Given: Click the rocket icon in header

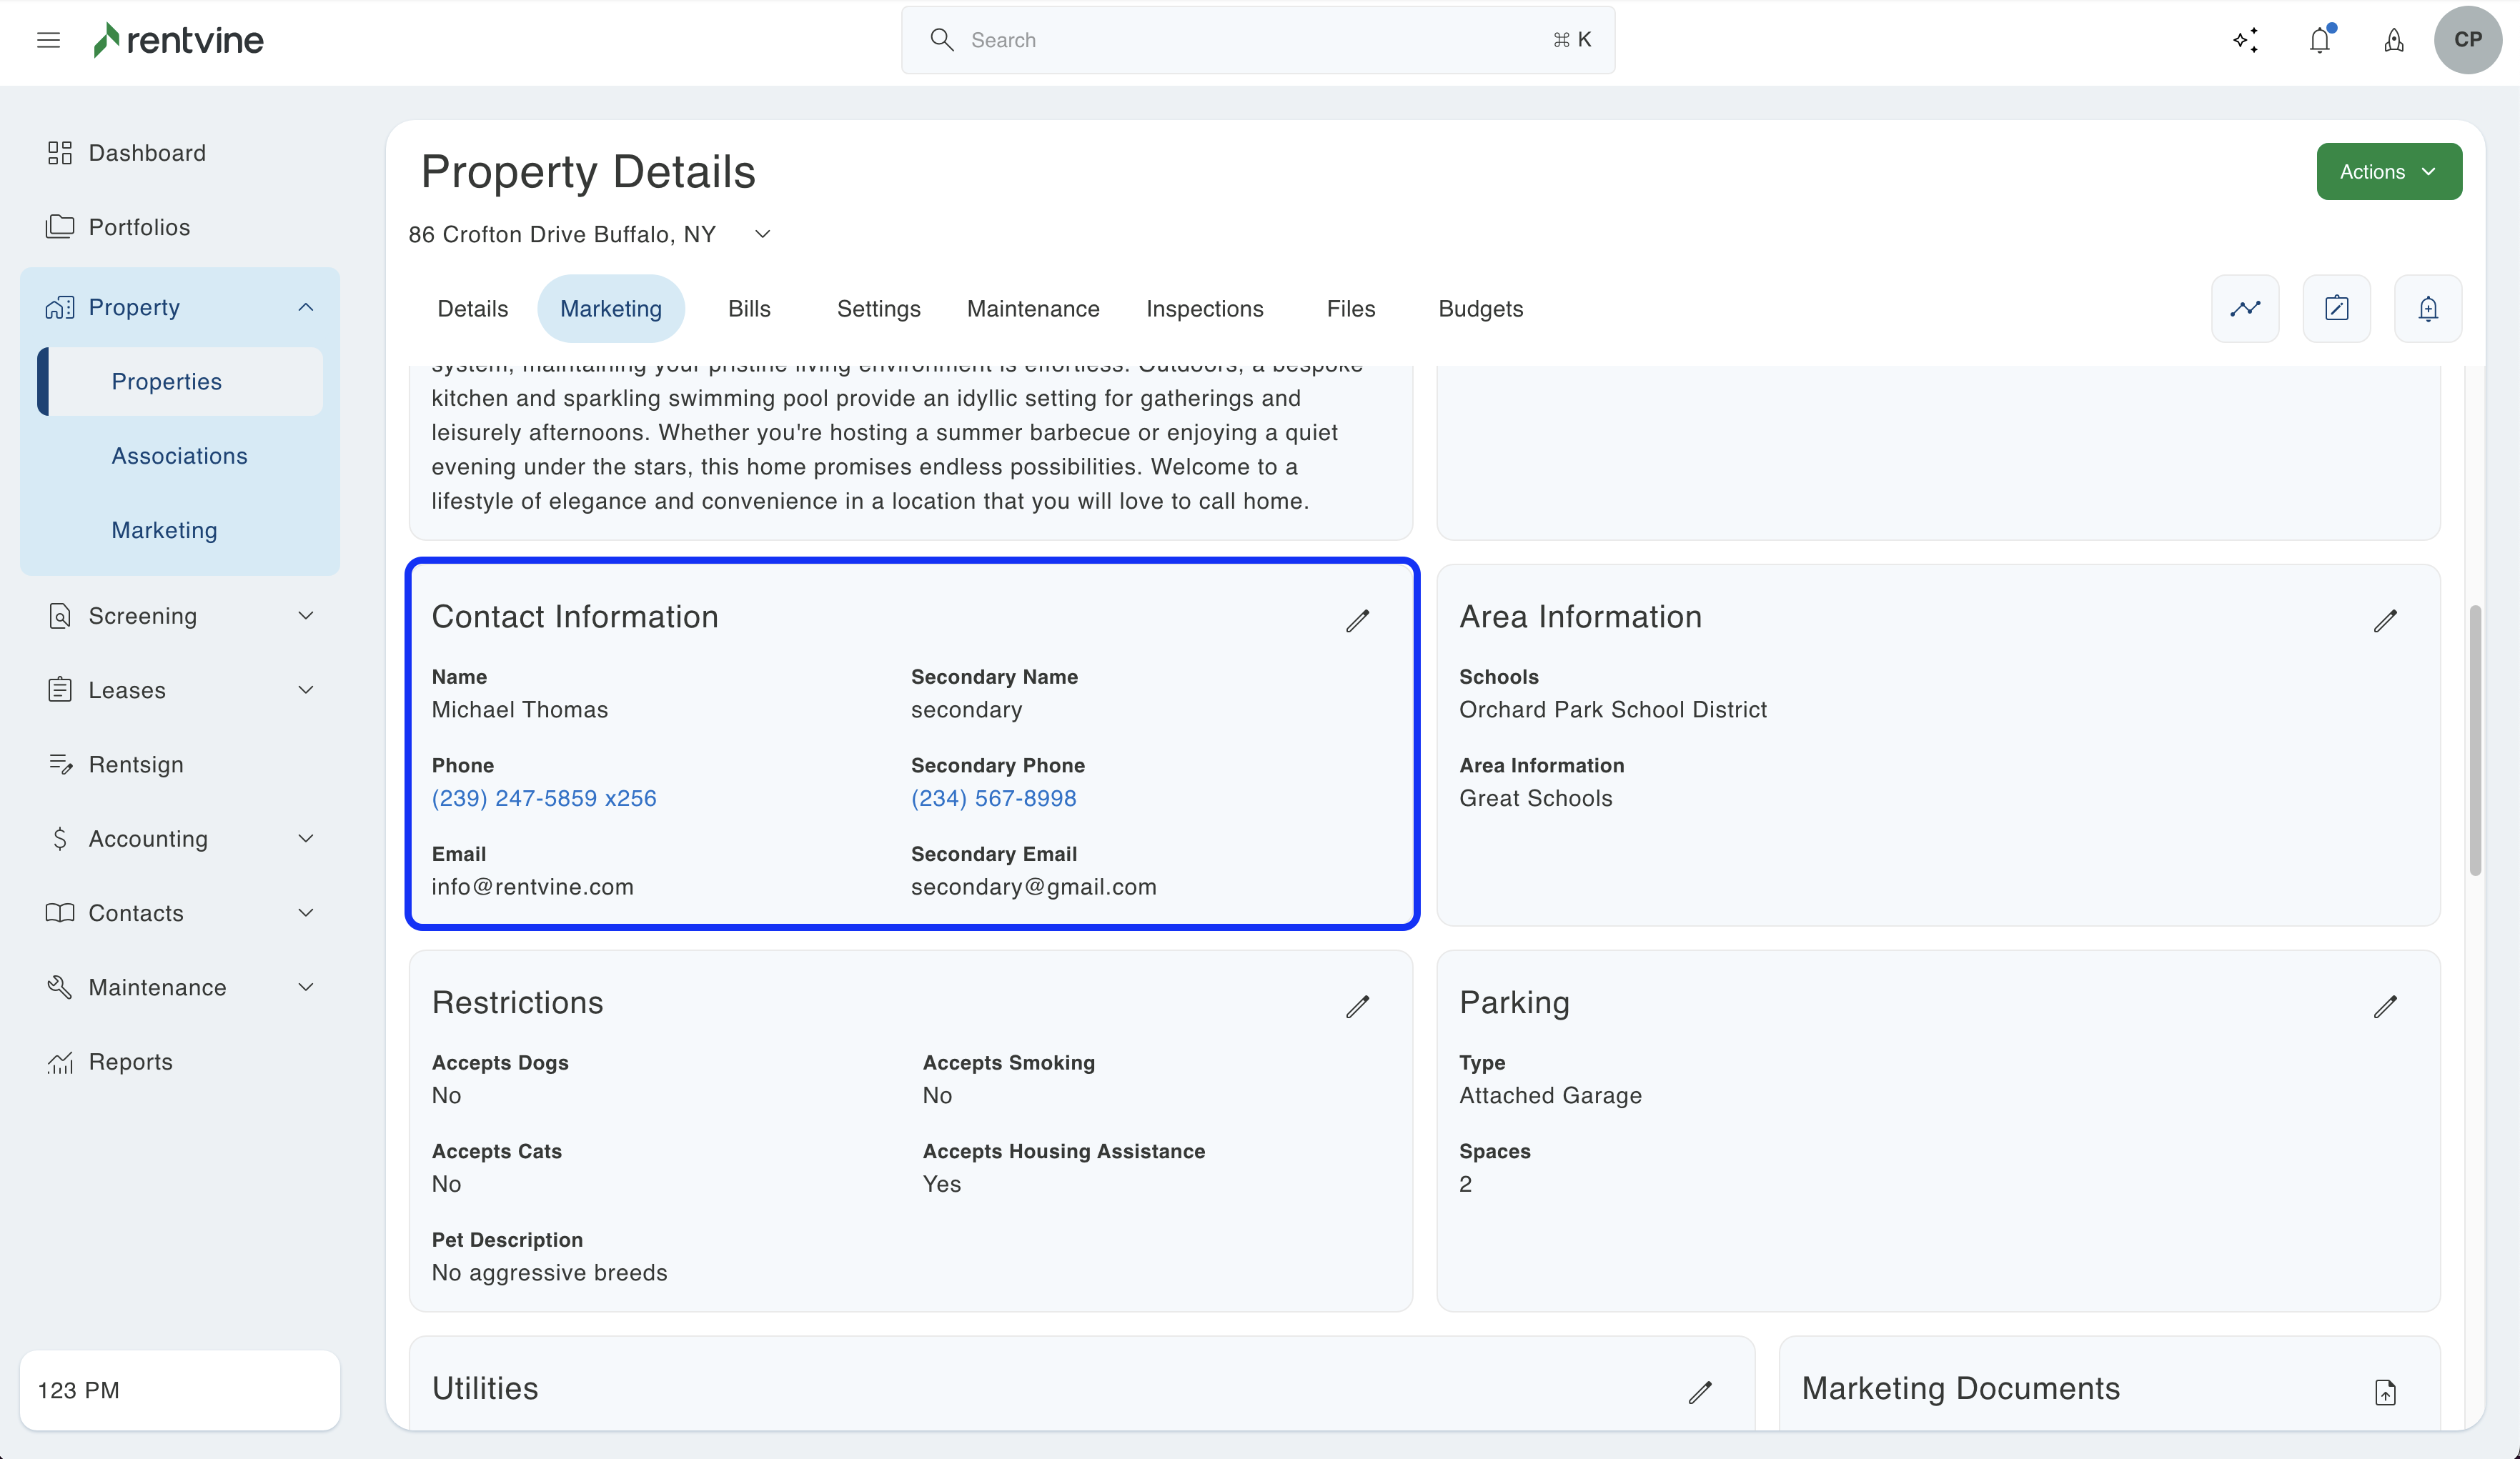Looking at the screenshot, I should [2394, 40].
